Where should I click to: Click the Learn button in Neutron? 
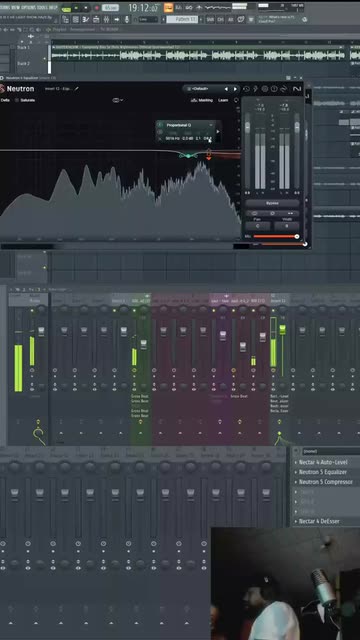point(223,100)
